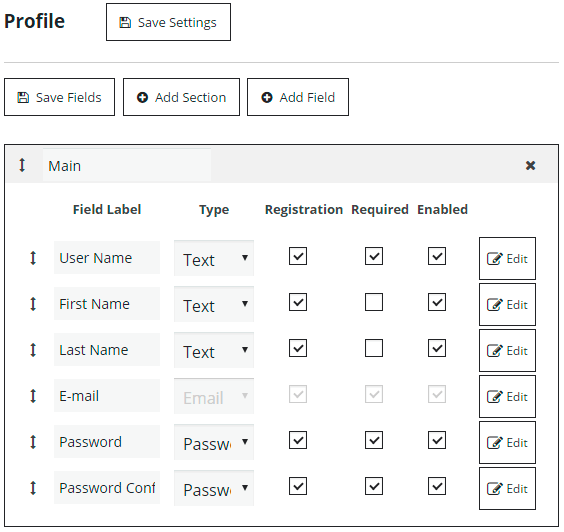Image resolution: width=564 pixels, height=532 pixels.
Task: Toggle Enabled checkbox for User Name
Action: pos(437,256)
